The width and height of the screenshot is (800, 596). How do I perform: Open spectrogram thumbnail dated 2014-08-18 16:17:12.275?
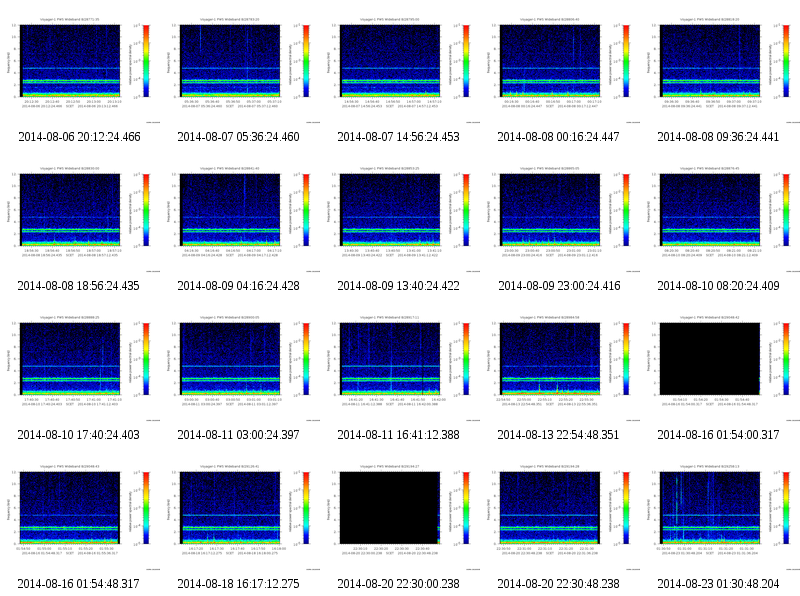(240, 511)
